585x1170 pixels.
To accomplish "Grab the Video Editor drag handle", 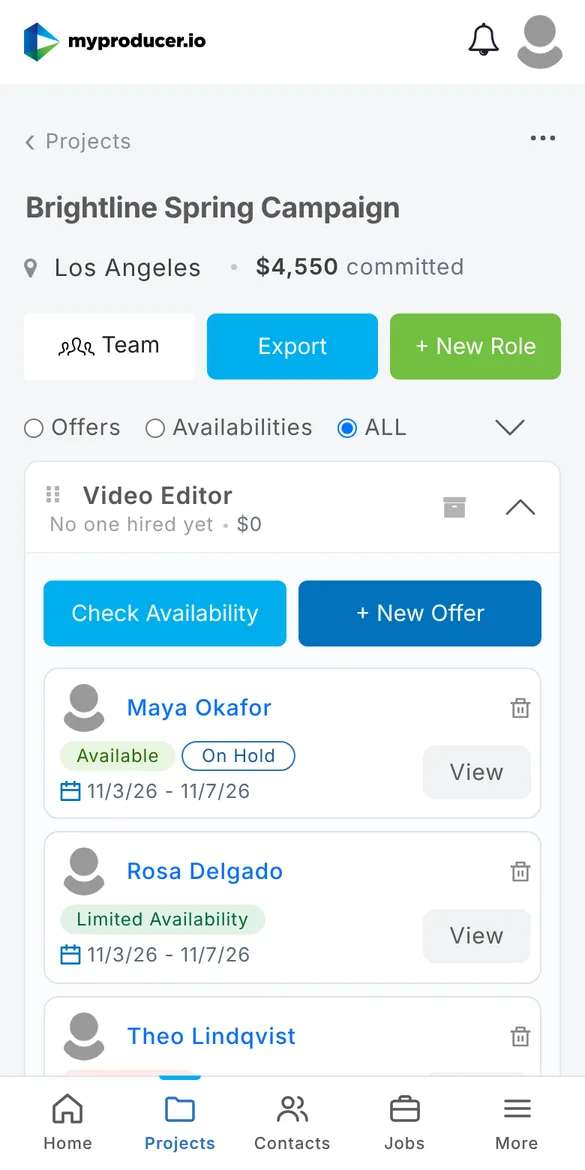I will tap(52, 494).
